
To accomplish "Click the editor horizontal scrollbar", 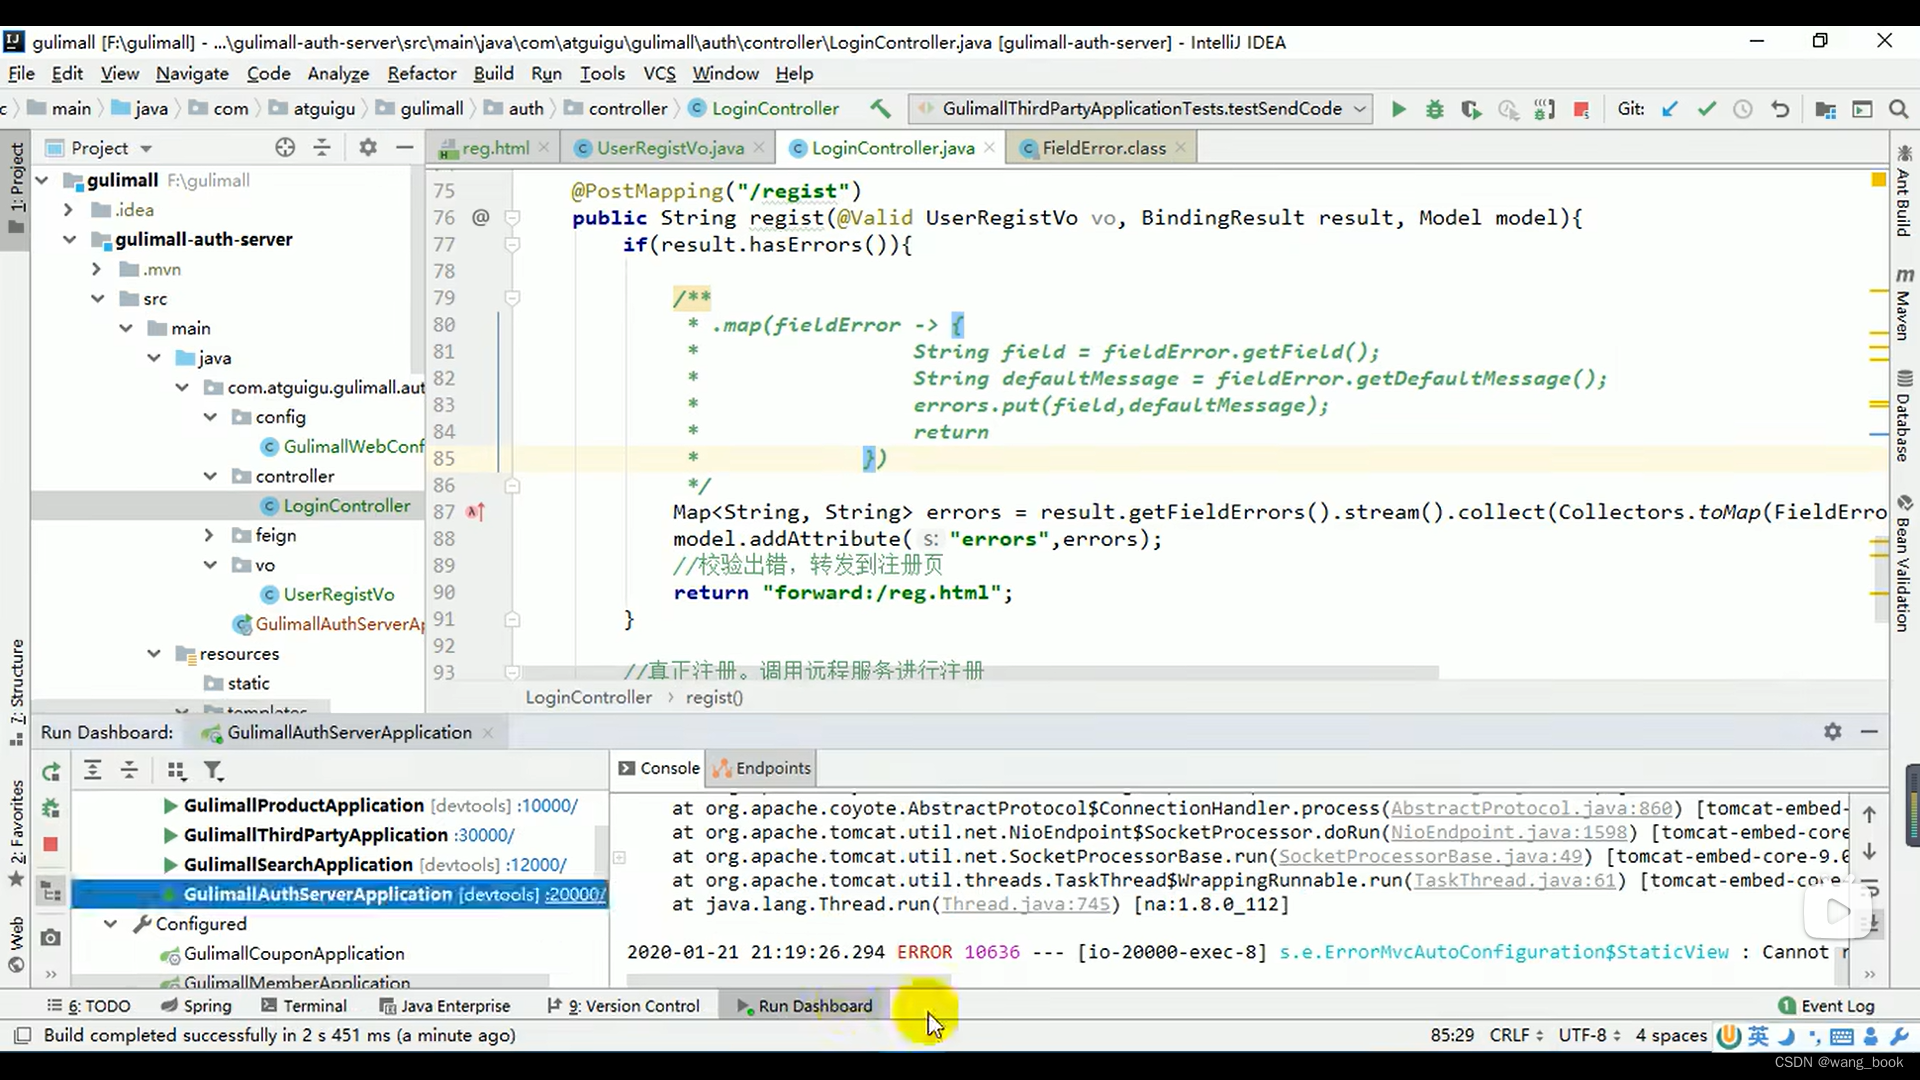I will (x=980, y=673).
